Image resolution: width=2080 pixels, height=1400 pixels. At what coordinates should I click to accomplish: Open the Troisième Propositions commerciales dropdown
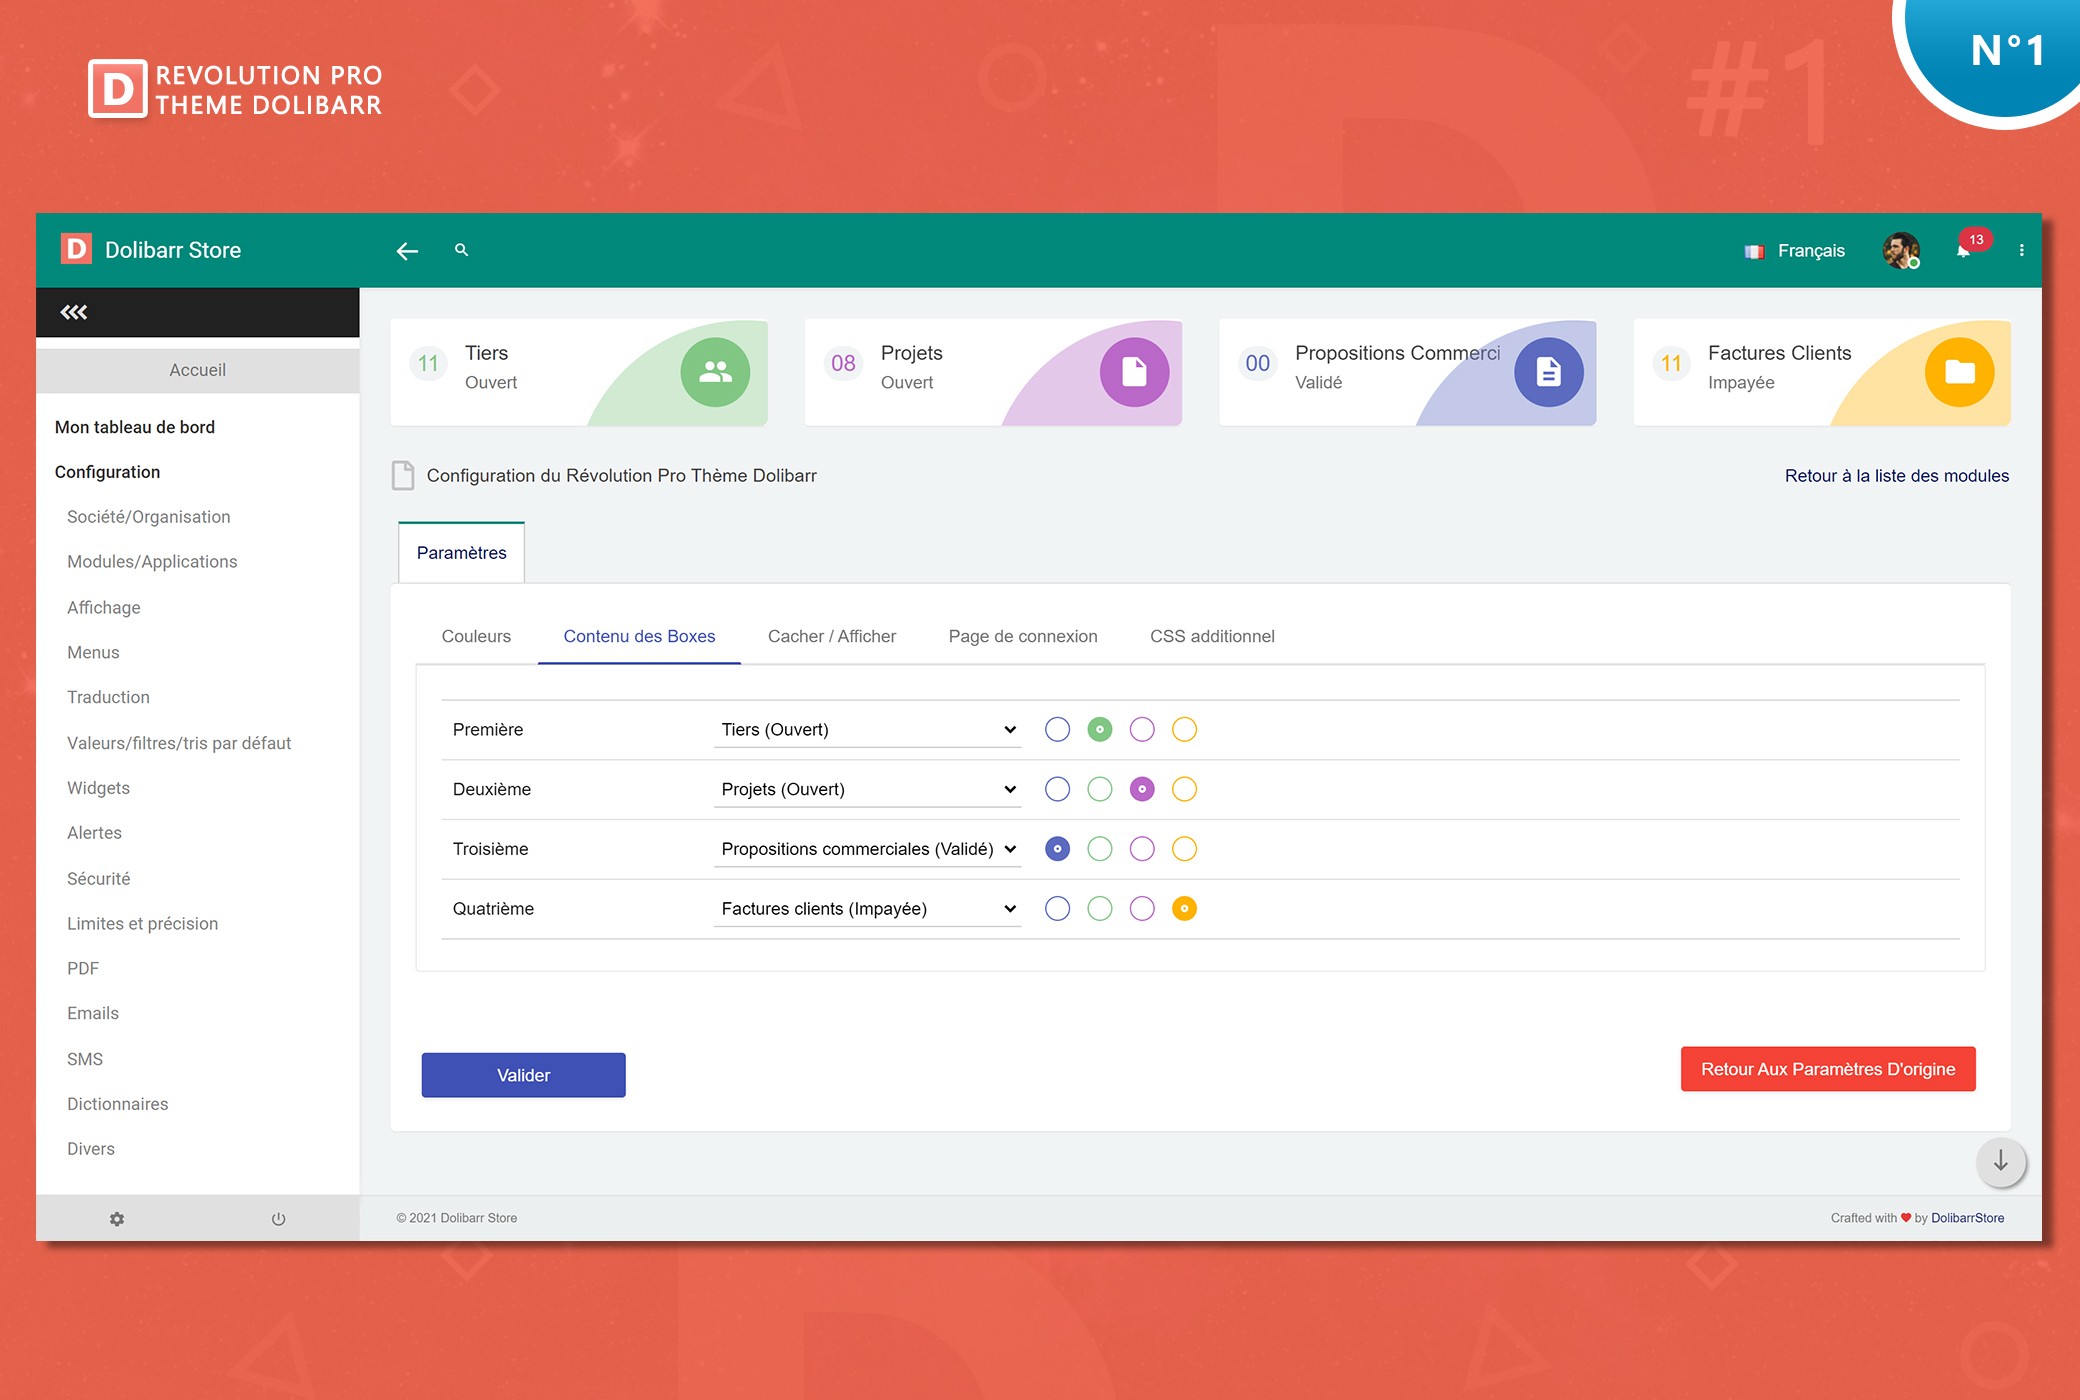867,849
